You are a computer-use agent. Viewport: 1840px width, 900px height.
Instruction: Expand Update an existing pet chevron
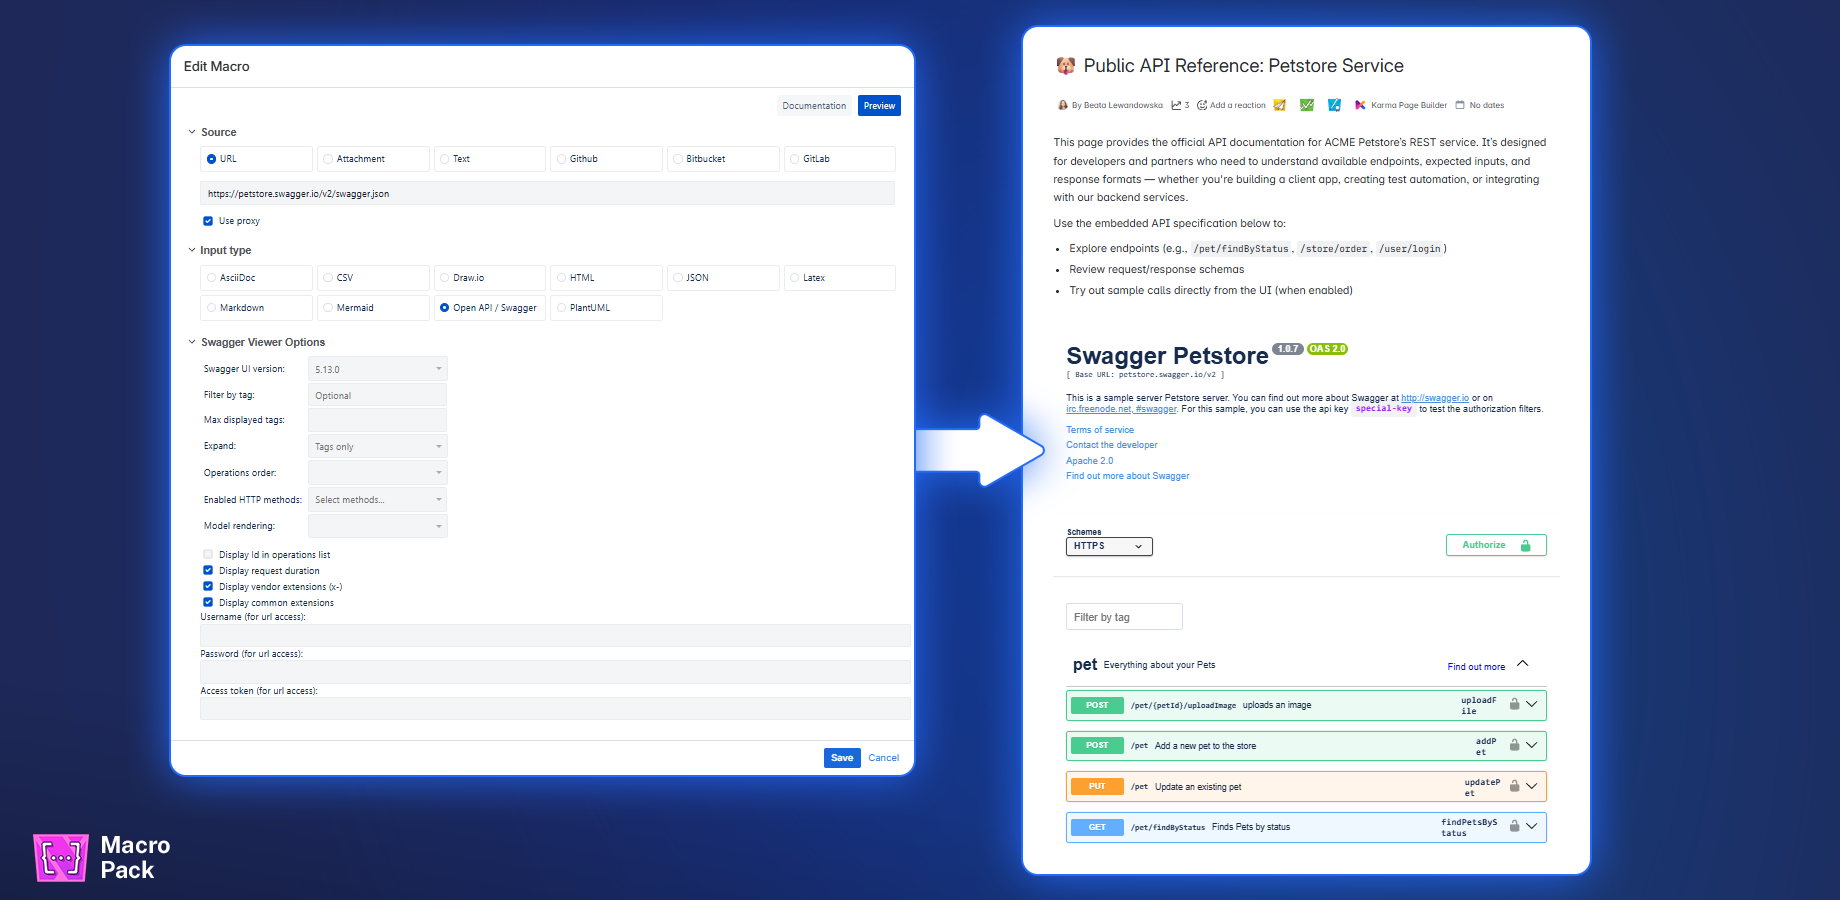point(1531,786)
